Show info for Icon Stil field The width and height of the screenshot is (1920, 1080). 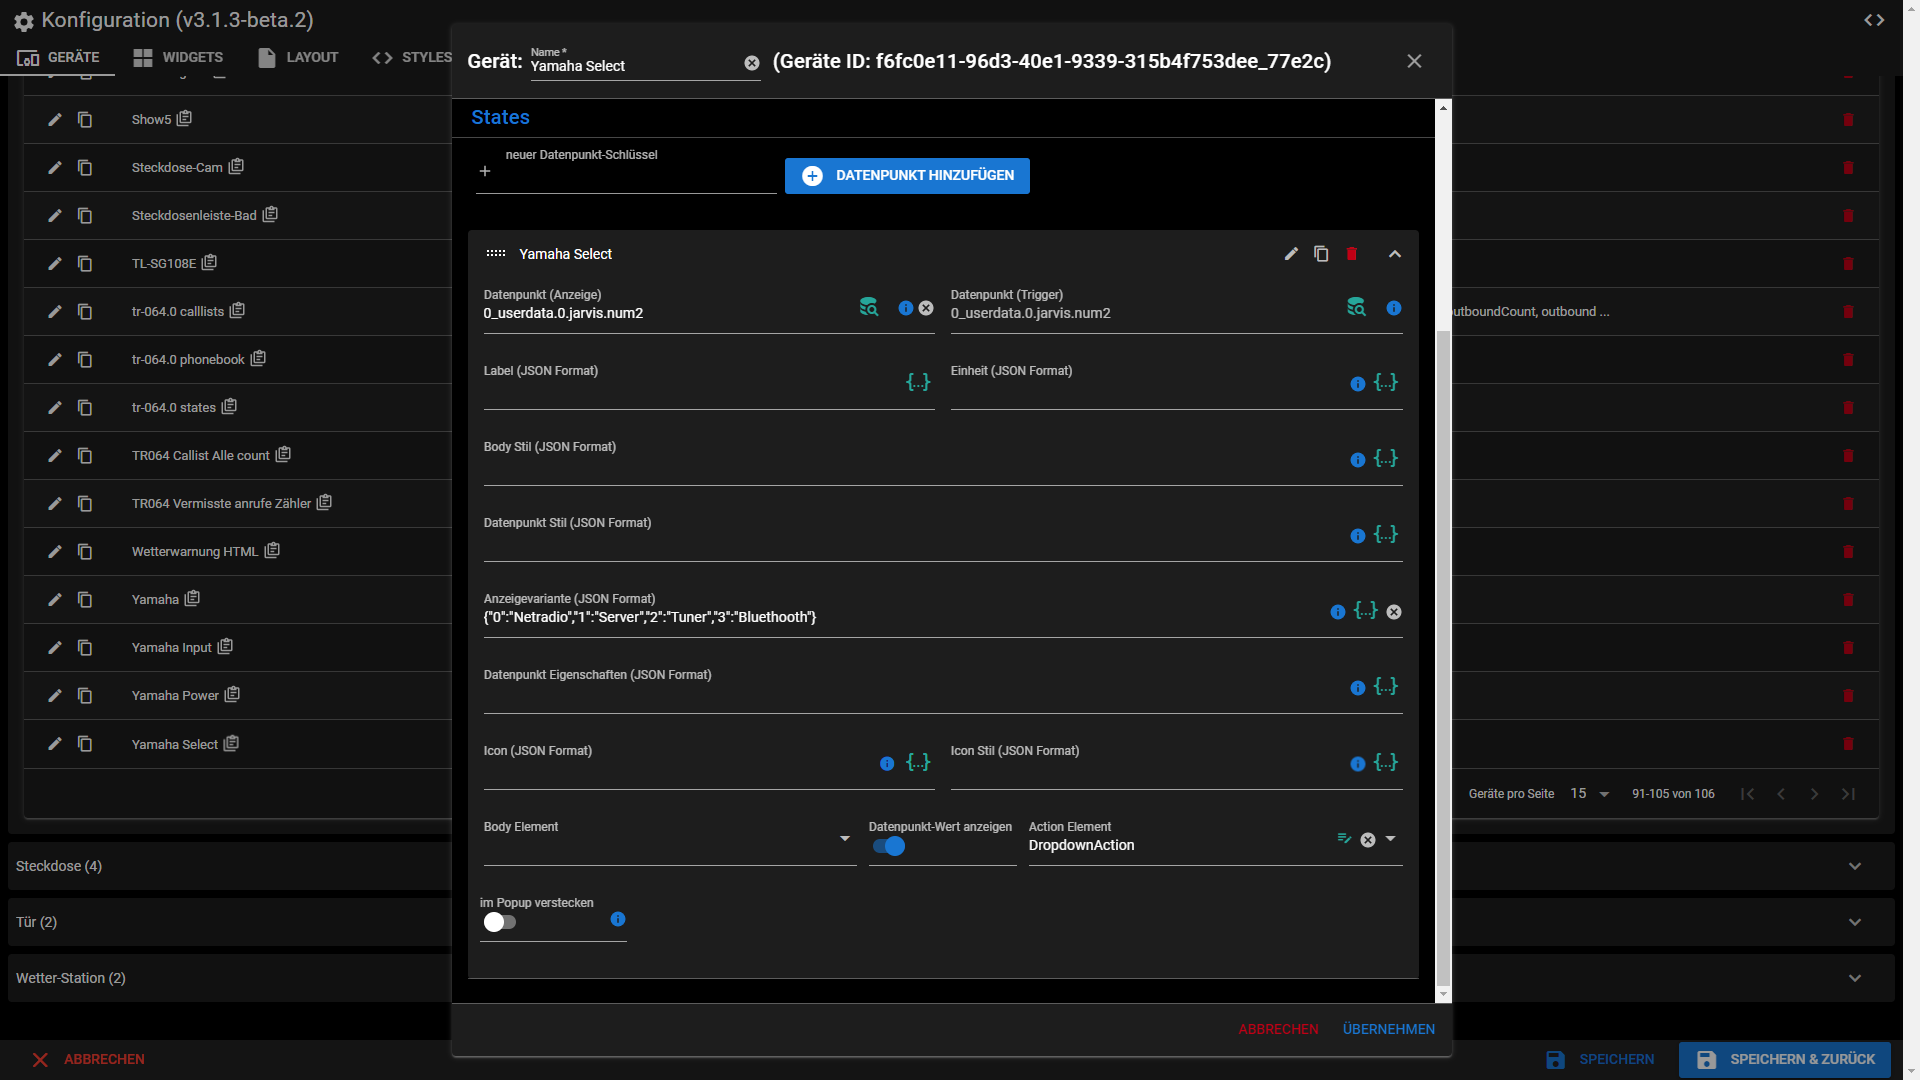tap(1358, 764)
